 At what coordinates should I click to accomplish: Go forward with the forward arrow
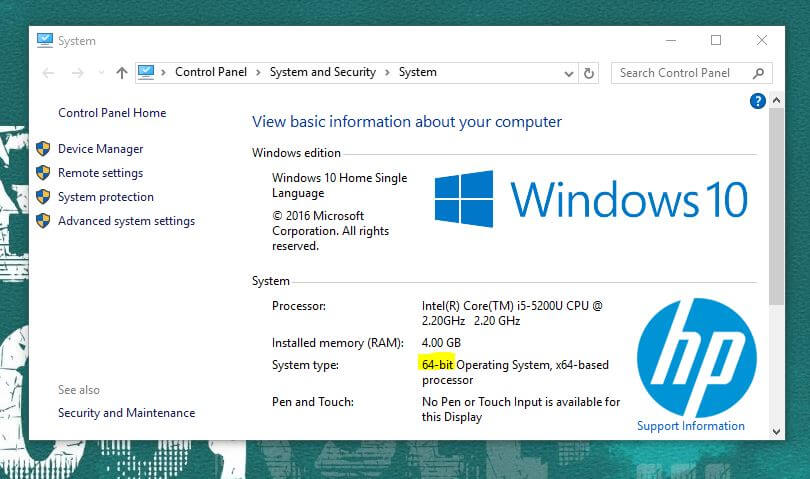pos(77,73)
